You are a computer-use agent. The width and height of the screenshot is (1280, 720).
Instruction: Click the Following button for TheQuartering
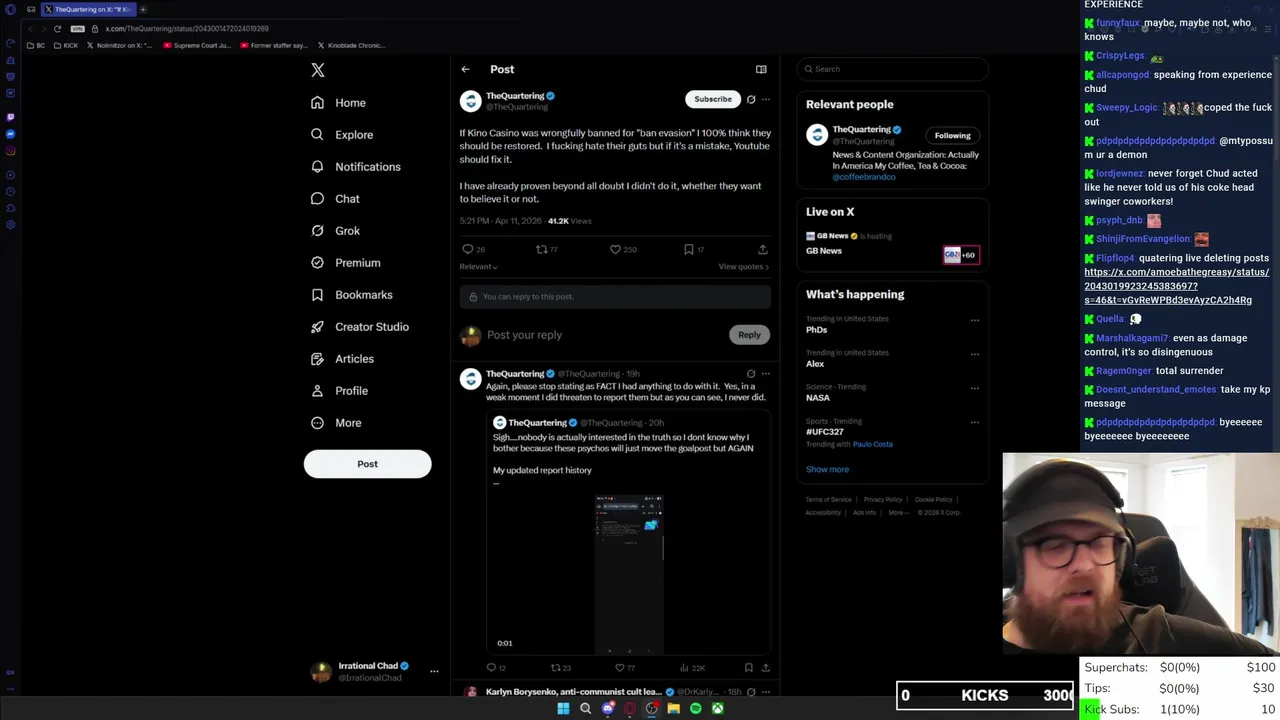952,135
